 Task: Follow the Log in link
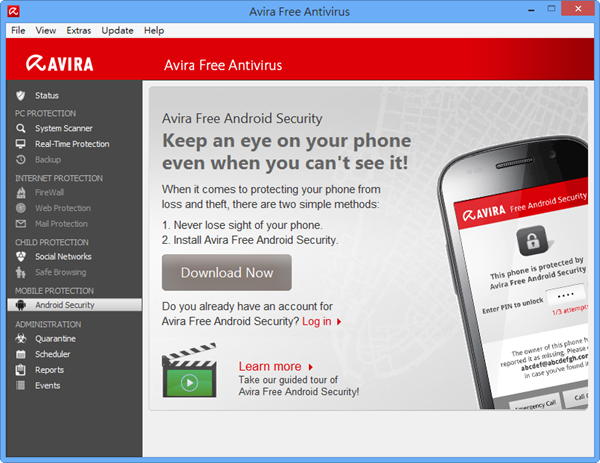(316, 321)
